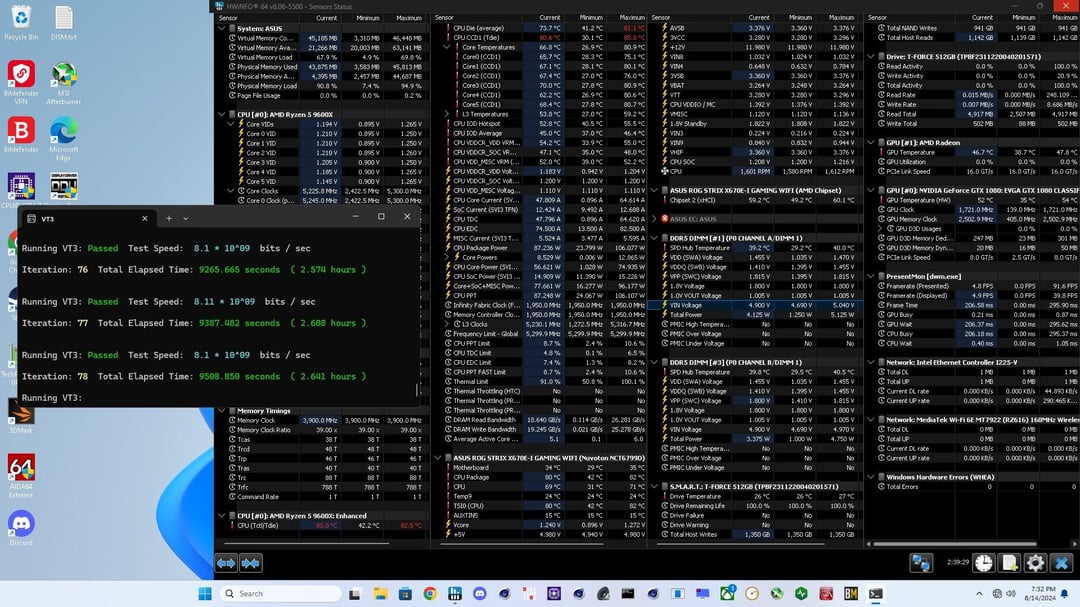The image size is (1080, 607).
Task: Open Microsoft Edge desktop shortcut
Action: [63, 139]
